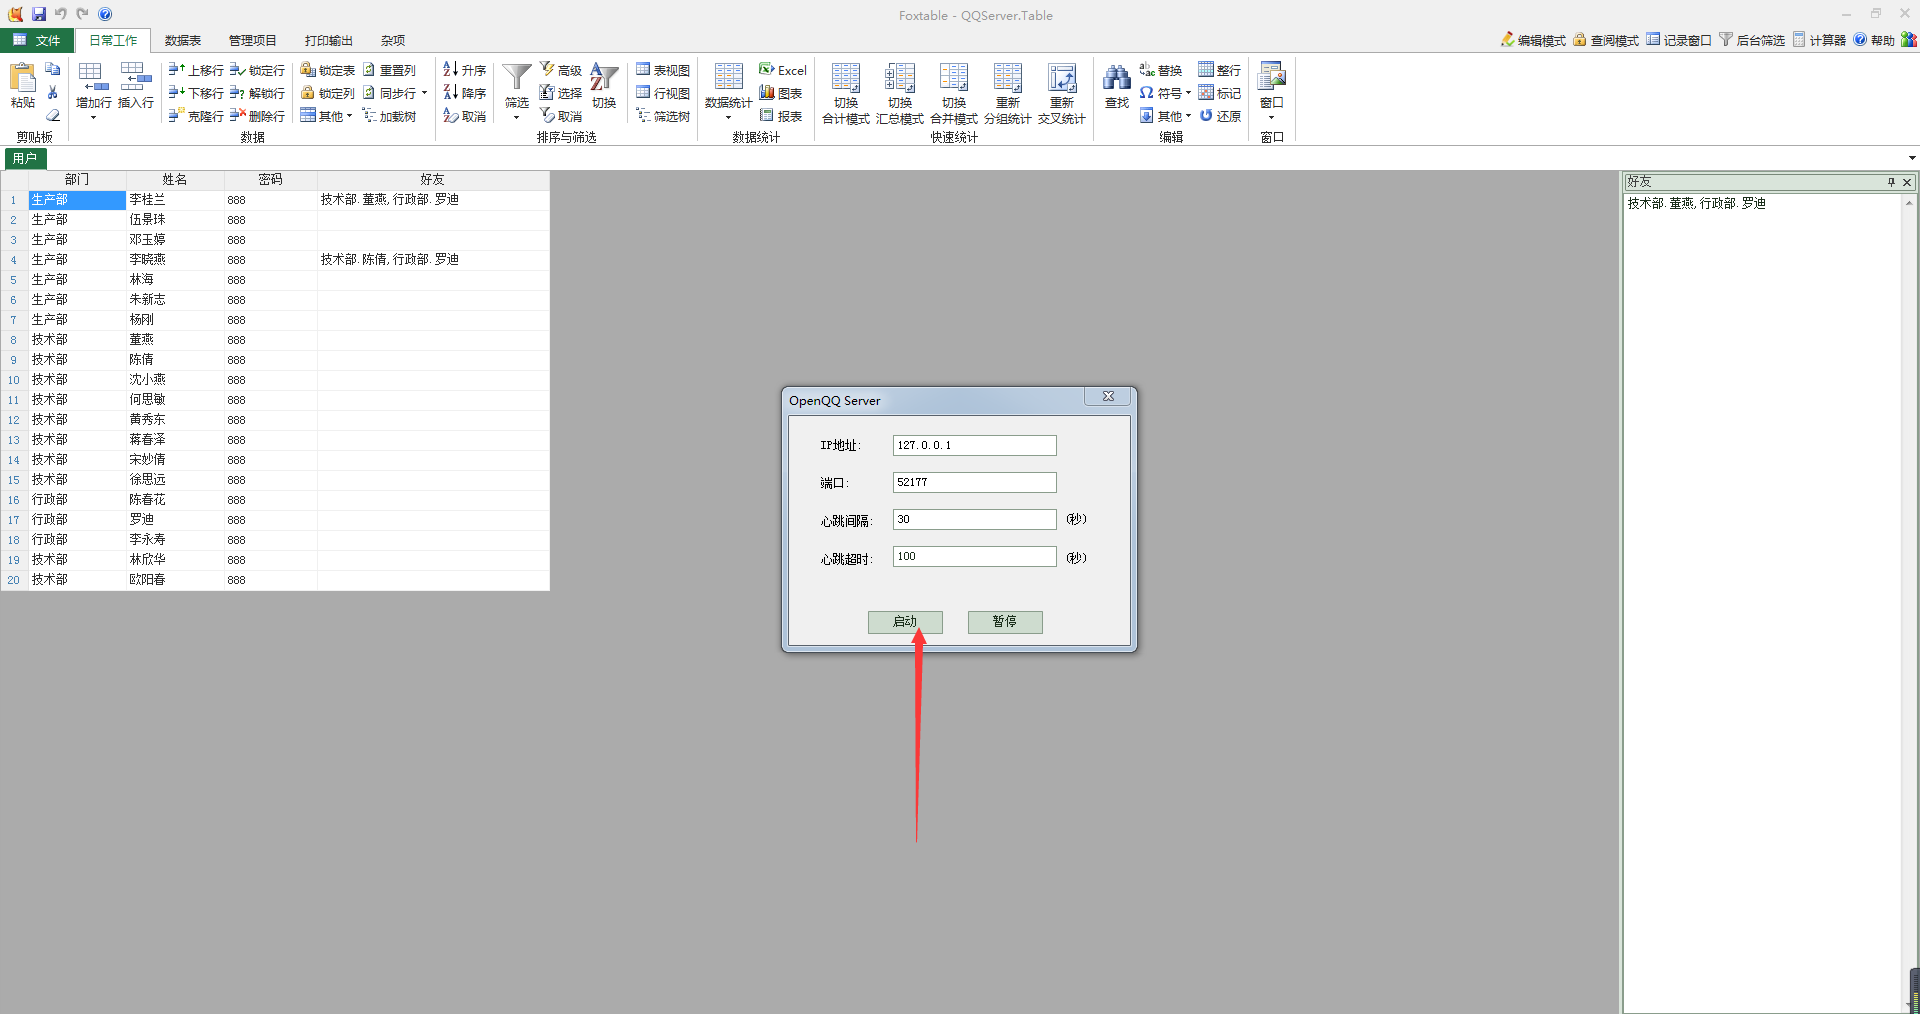
Task: Open 表视图 table view
Action: 662,70
